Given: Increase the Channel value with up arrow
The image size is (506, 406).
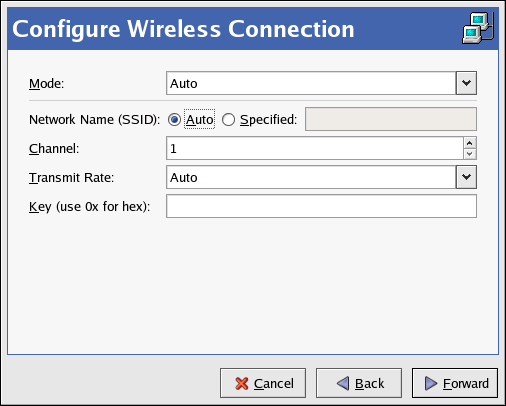Looking at the screenshot, I should coord(470,143).
